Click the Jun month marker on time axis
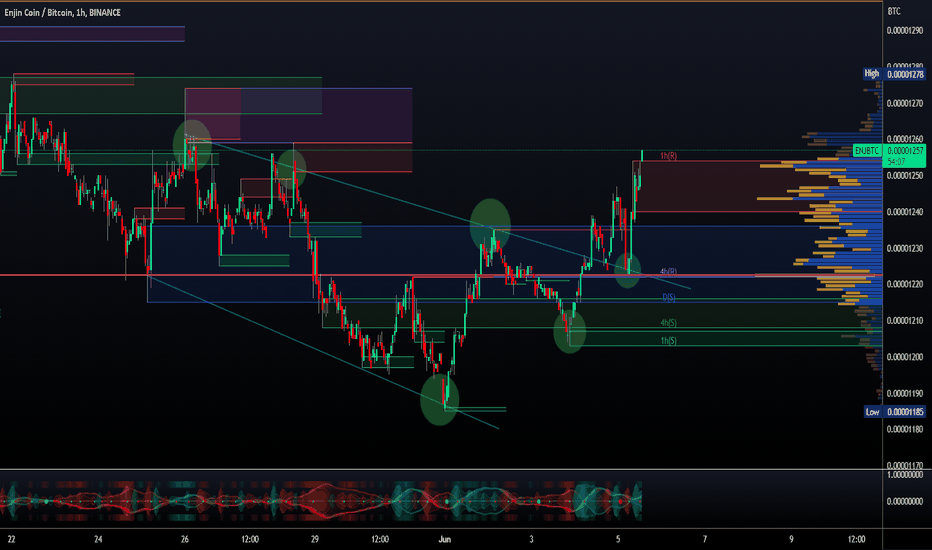Viewport: 932px width, 550px height. (x=445, y=539)
